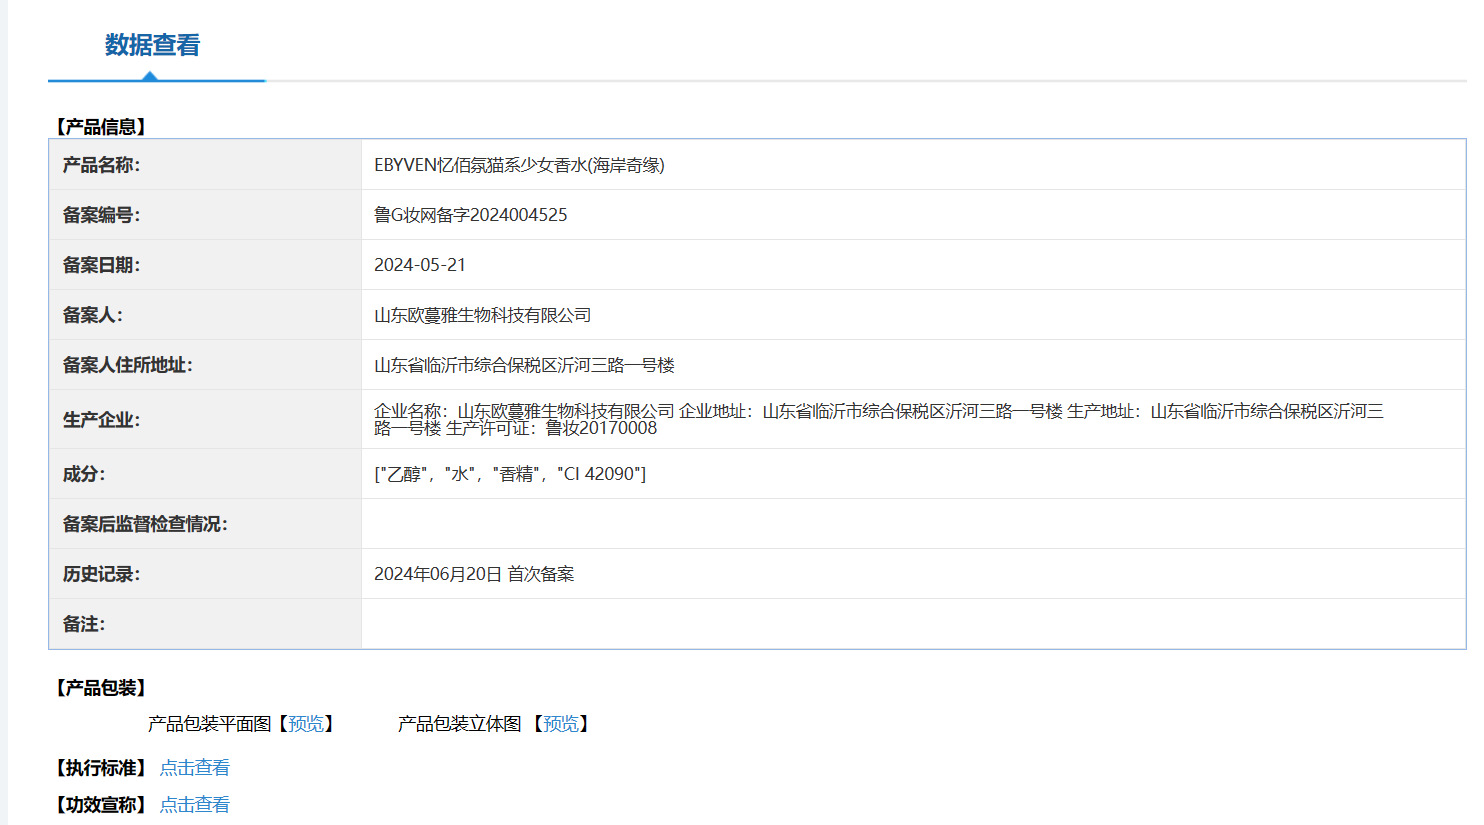Screen dimensions: 1484x825
Task: Click filing date 2024-05-21
Action: click(x=420, y=265)
